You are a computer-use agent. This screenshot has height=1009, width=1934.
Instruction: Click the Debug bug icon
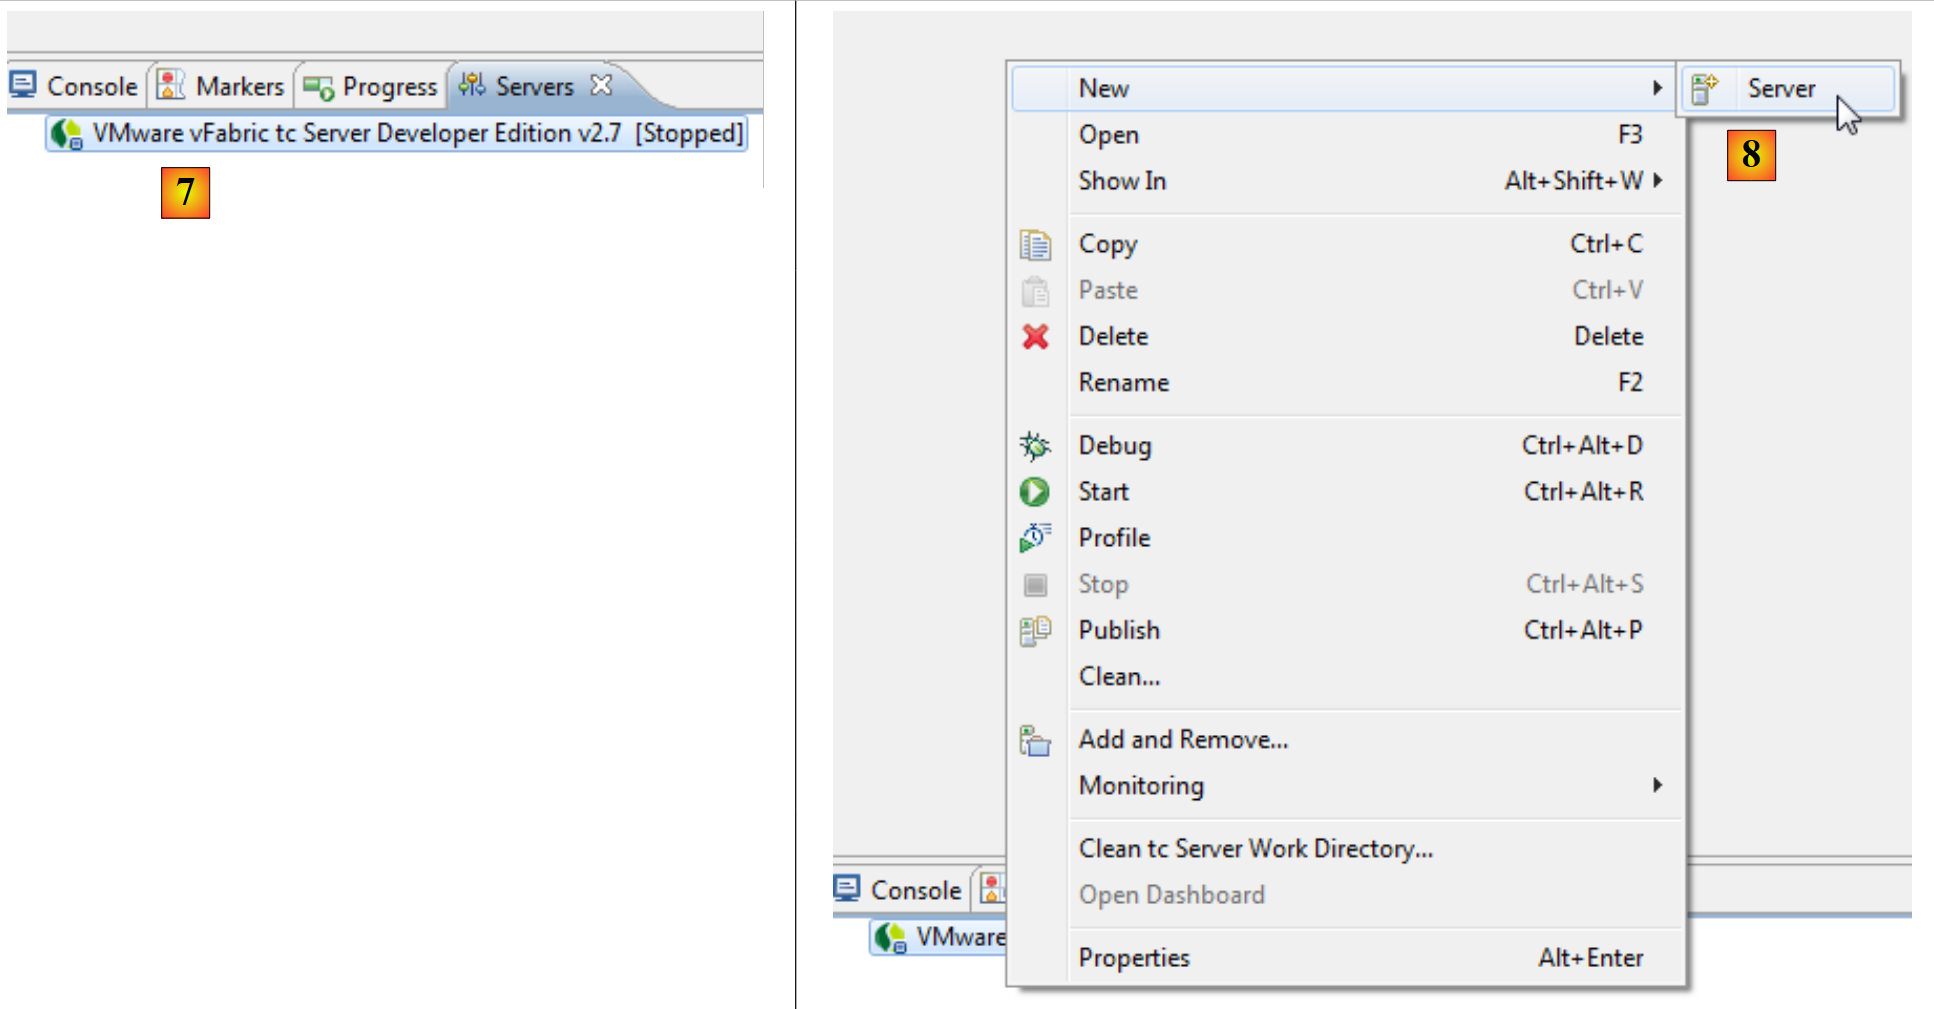point(1035,446)
